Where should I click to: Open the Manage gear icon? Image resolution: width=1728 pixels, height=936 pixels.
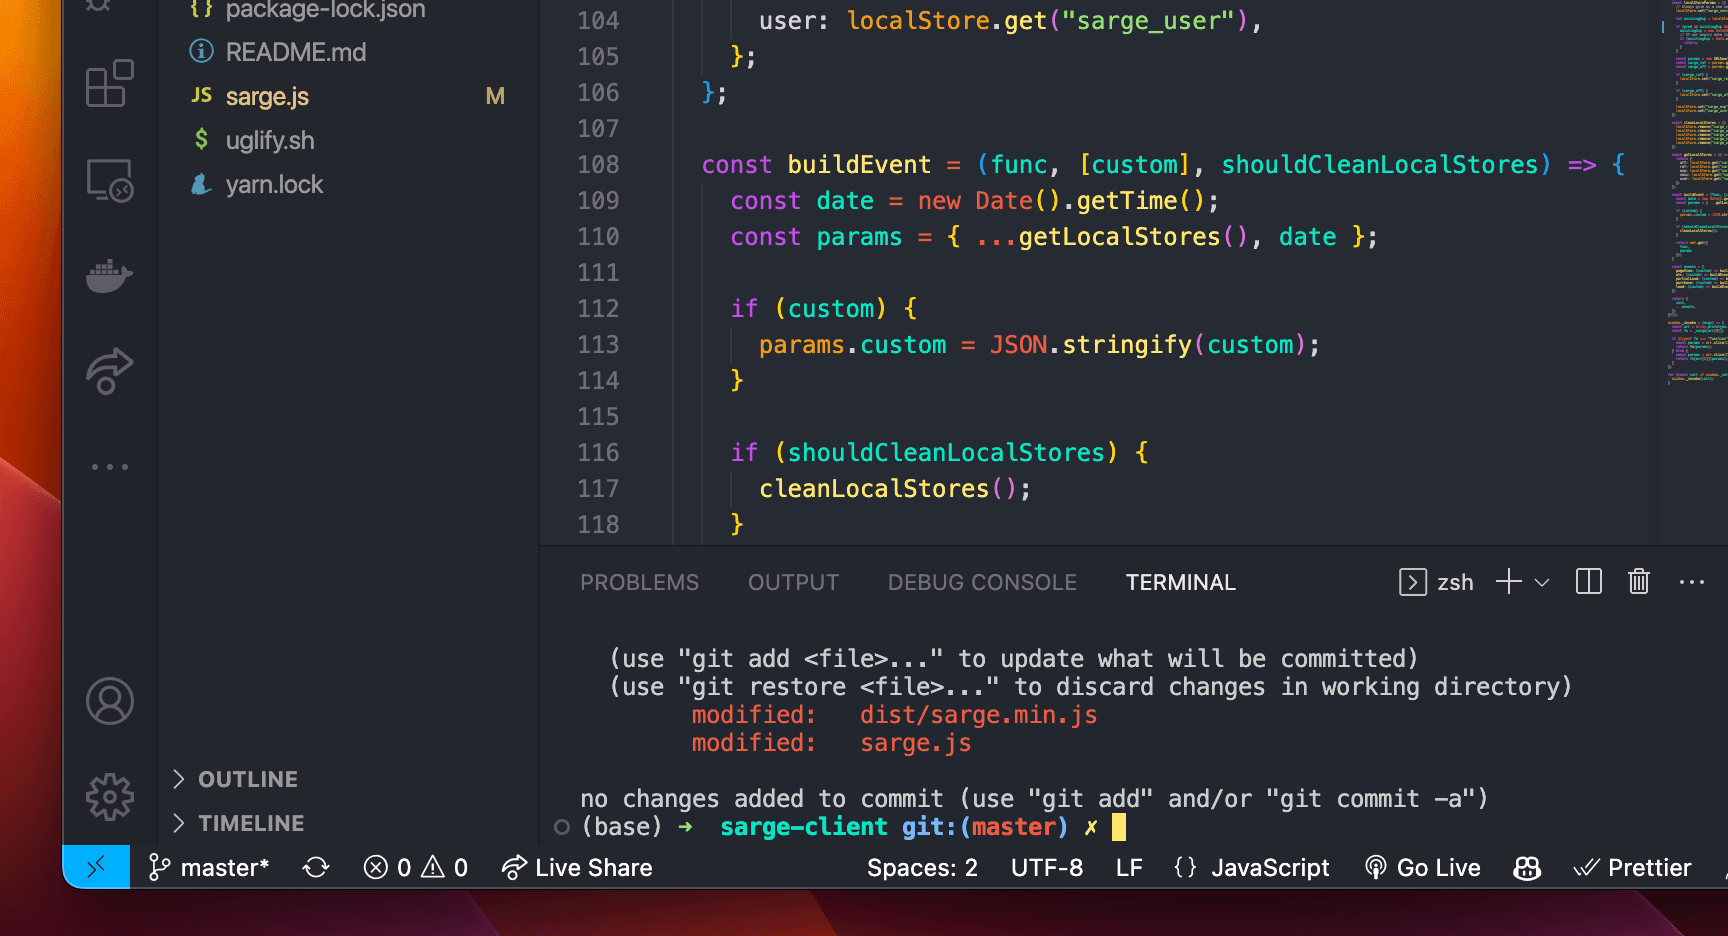pyautogui.click(x=109, y=797)
